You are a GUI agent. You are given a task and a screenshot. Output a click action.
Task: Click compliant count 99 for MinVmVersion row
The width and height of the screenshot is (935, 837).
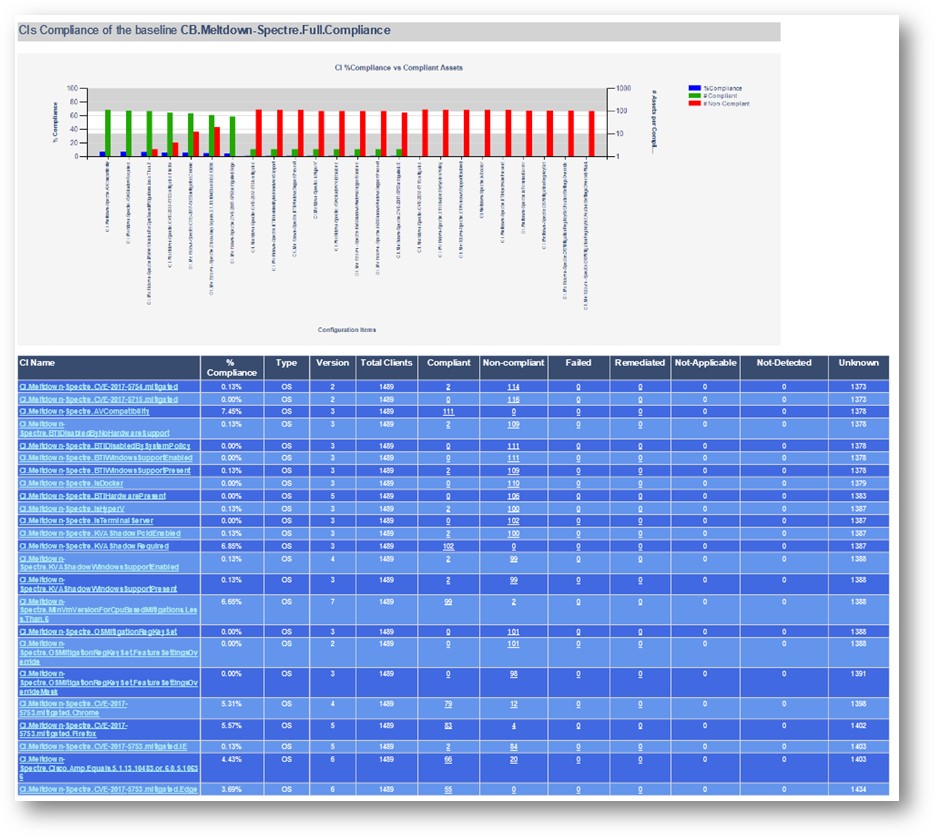click(448, 602)
